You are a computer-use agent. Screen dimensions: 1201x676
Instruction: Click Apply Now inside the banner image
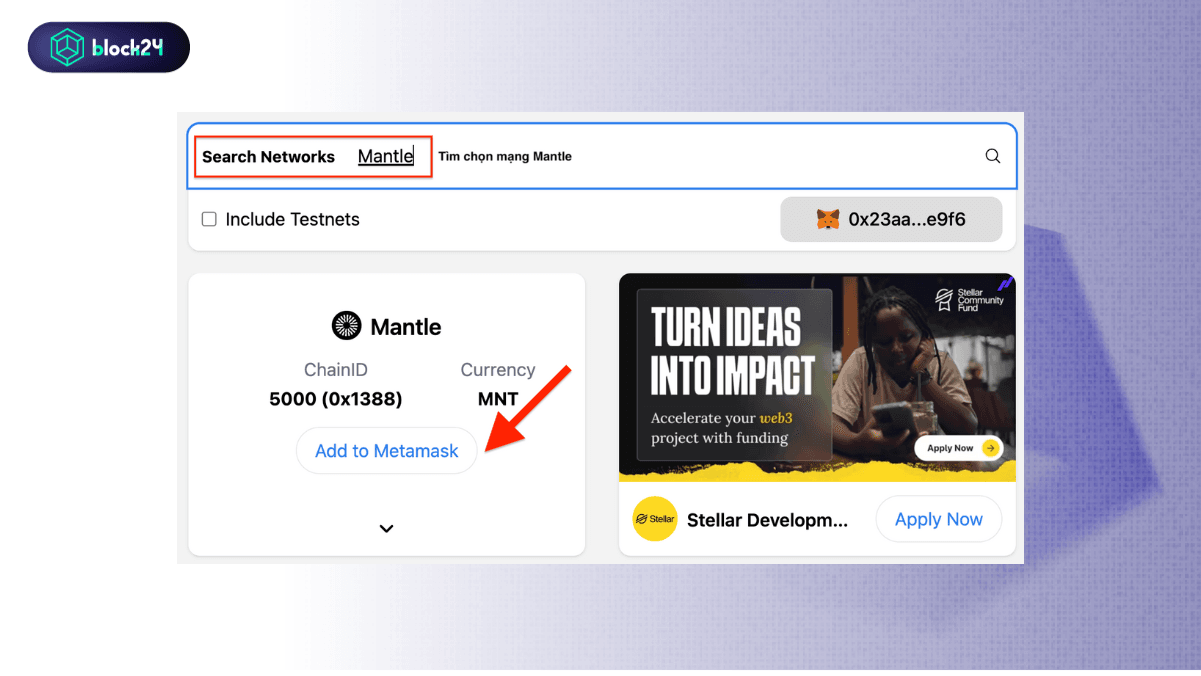pos(959,448)
